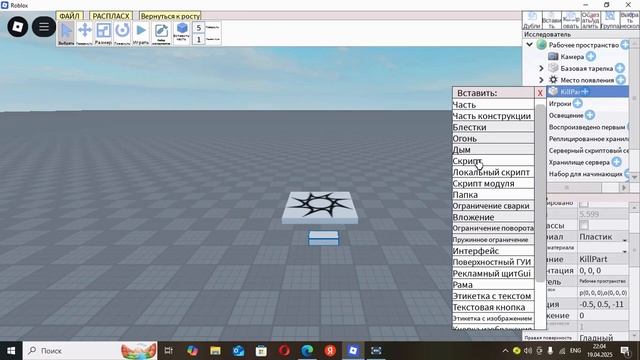The image size is (640, 360).
Task: Add object via plus next to Рабочее пространство
Action: tap(625, 45)
